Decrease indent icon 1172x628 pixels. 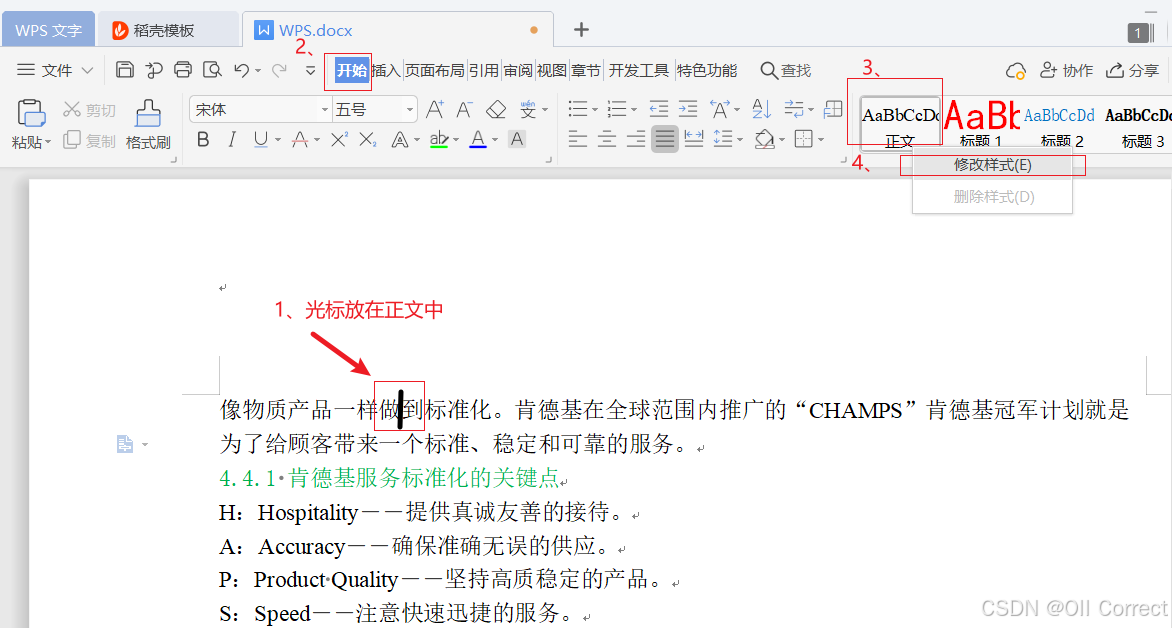point(659,110)
